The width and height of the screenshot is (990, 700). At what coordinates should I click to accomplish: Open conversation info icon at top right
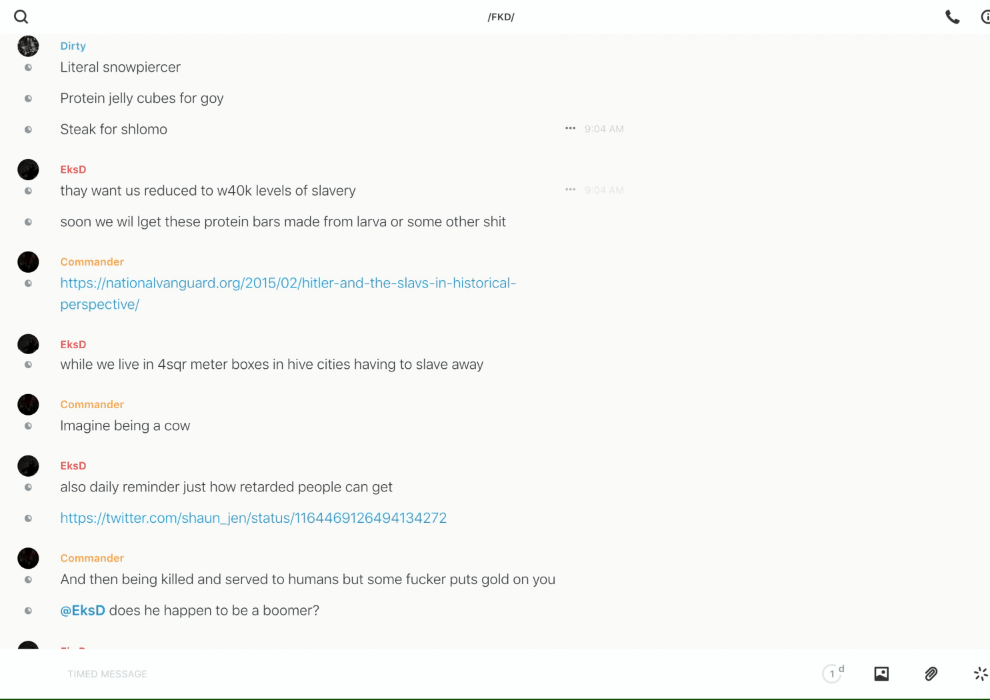click(984, 17)
